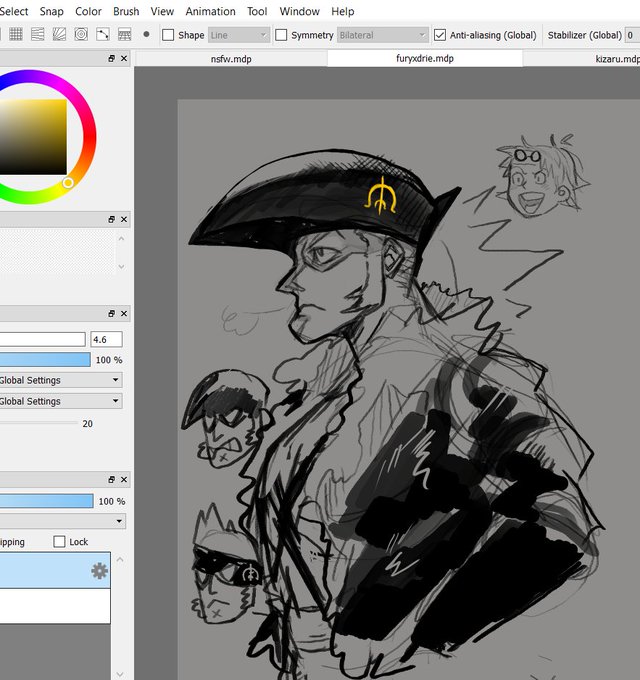
Task: Open the Shape type Line dropdown
Action: click(x=239, y=35)
